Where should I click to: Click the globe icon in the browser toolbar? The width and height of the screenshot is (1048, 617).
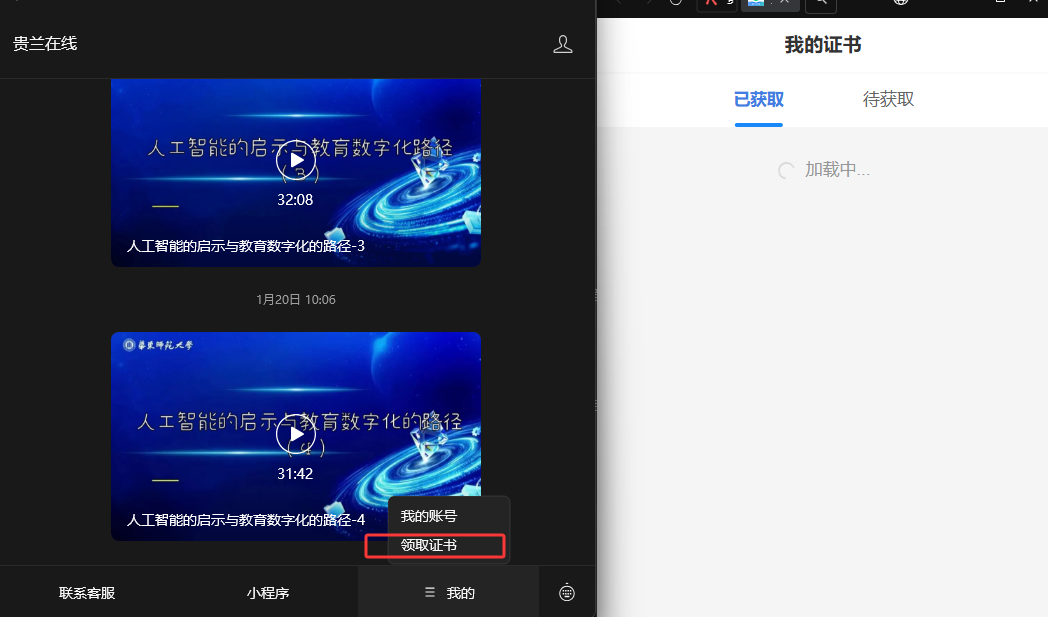click(x=900, y=4)
